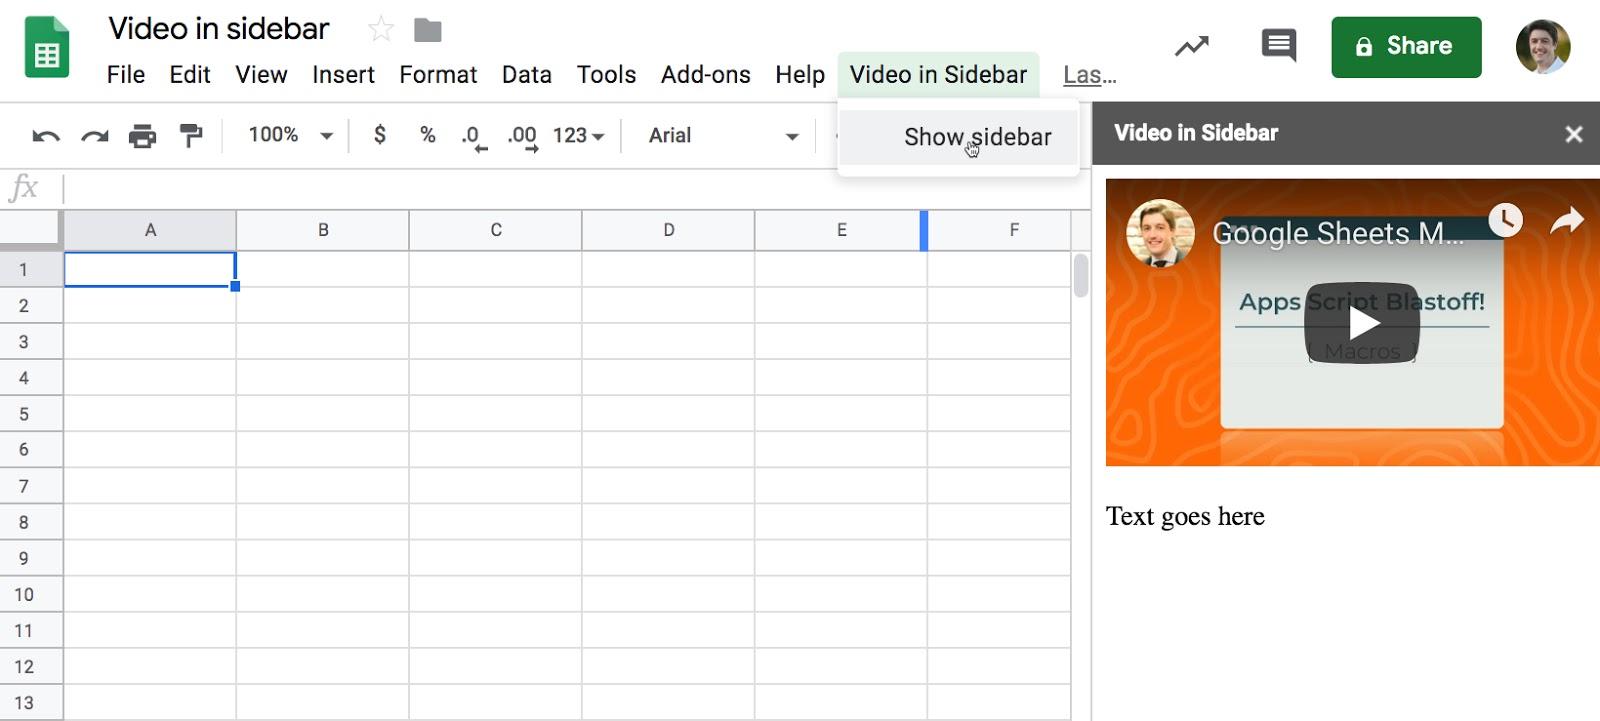Click the channel avatar on video
Viewport: 1600px width, 721px height.
click(1160, 233)
